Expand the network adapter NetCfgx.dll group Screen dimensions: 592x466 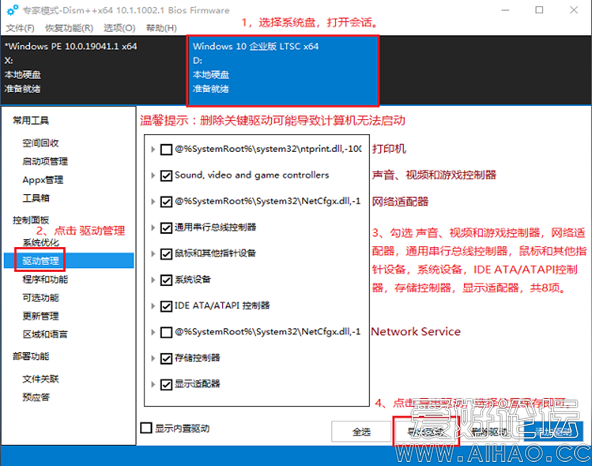(x=153, y=202)
